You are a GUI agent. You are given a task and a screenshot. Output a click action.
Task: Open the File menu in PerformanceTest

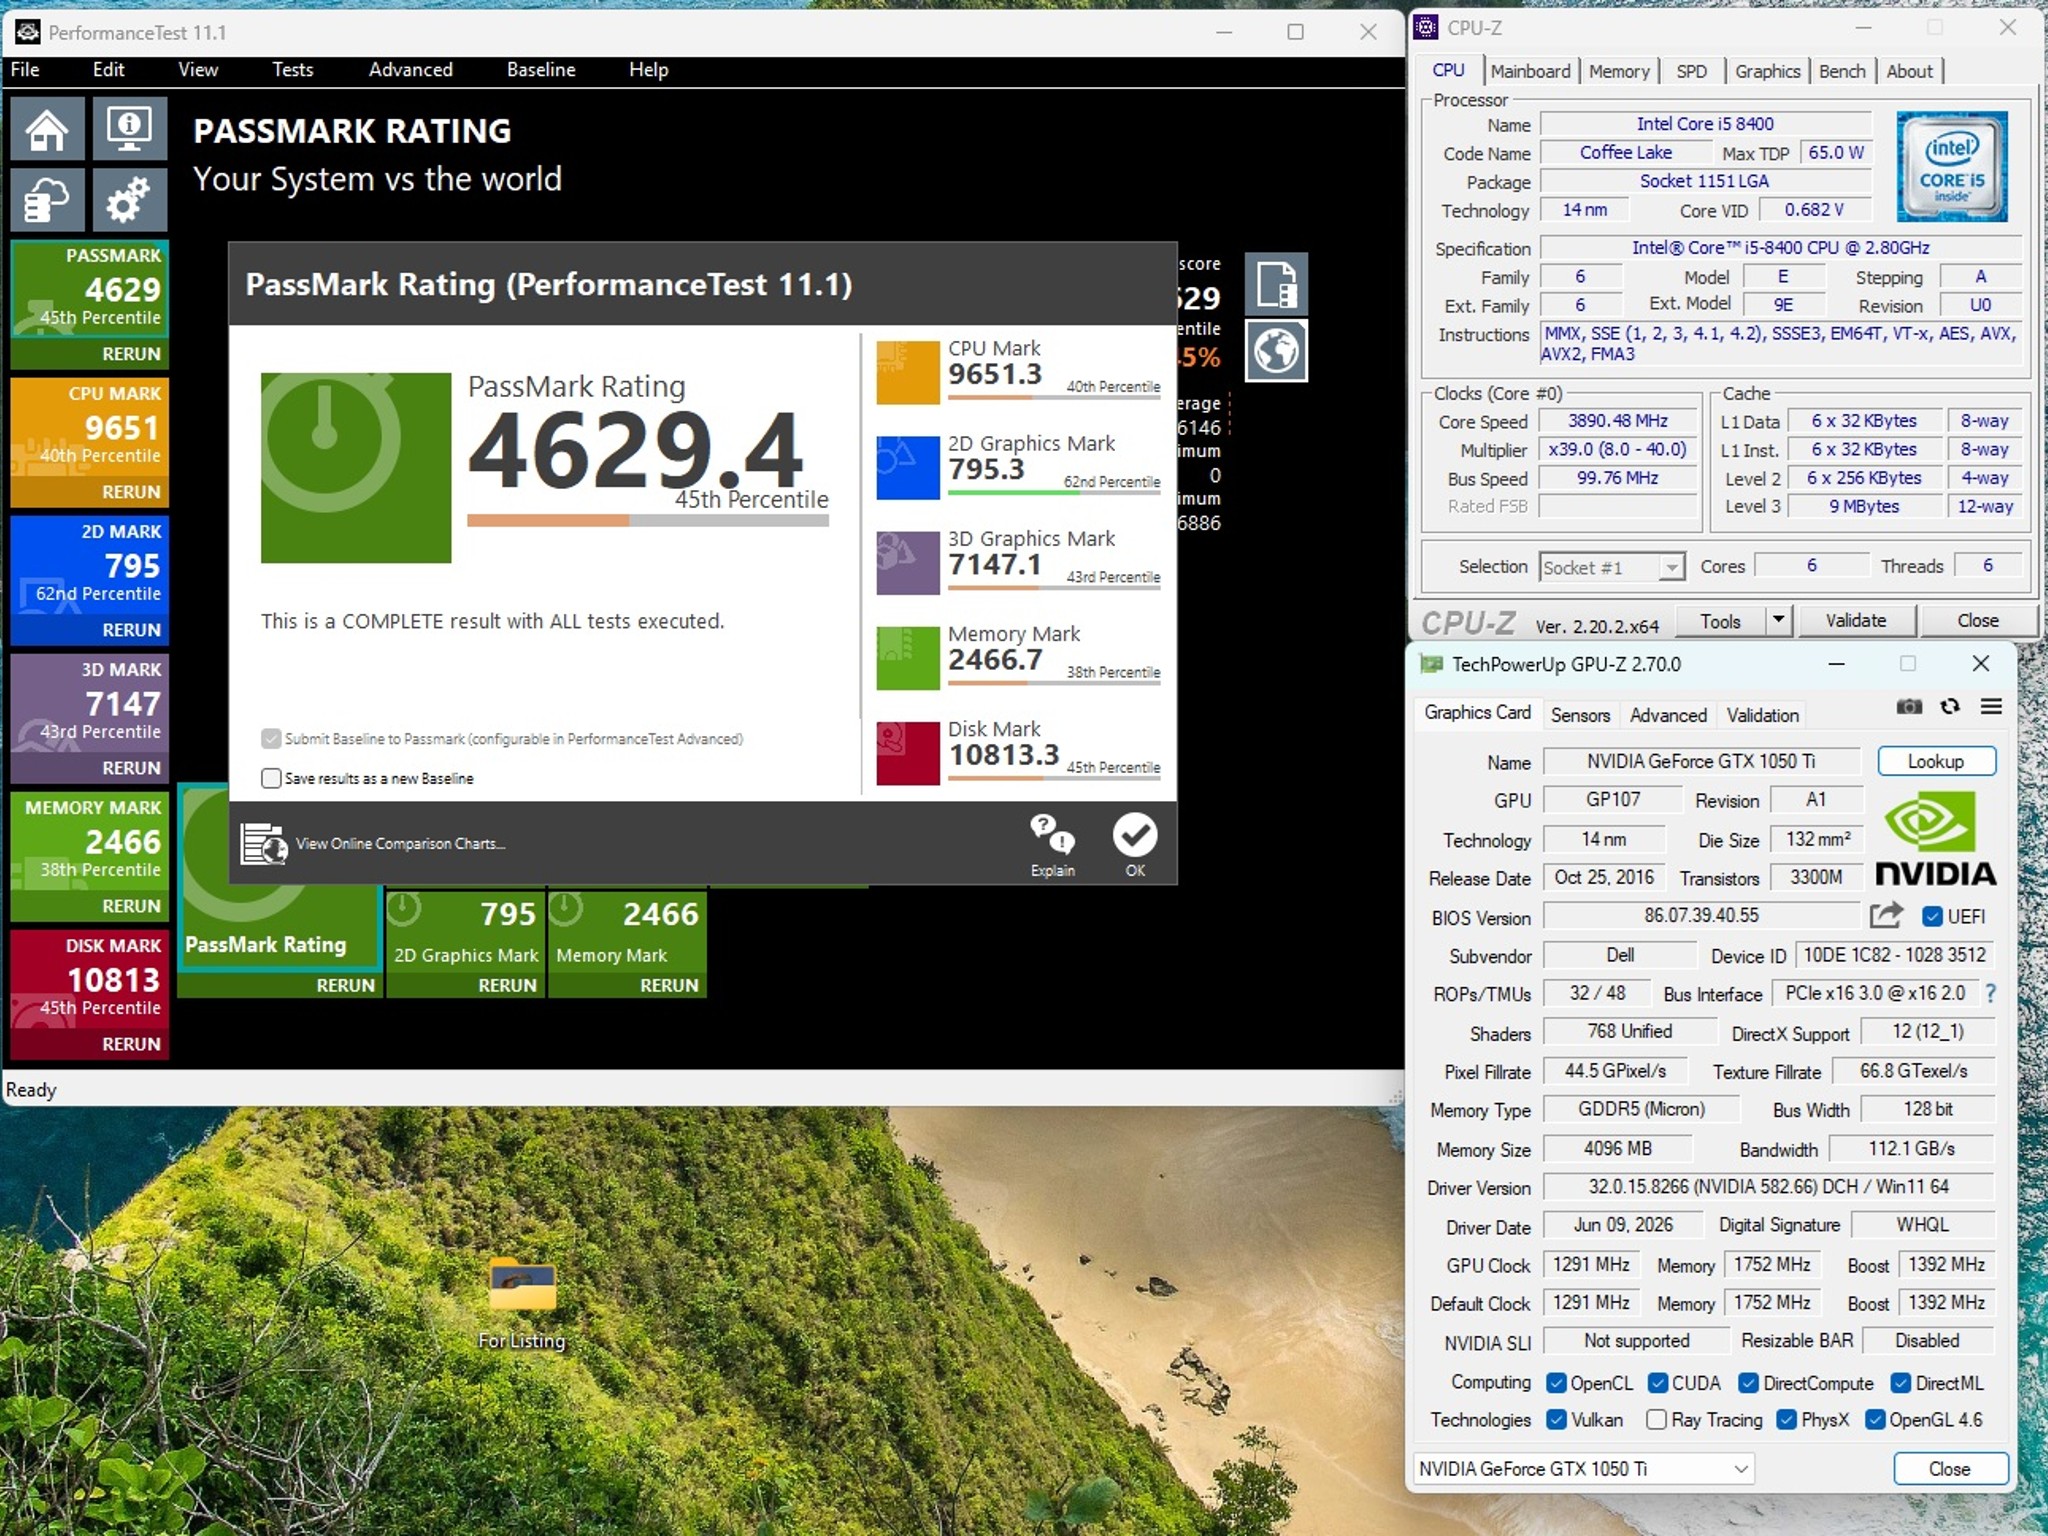(25, 69)
